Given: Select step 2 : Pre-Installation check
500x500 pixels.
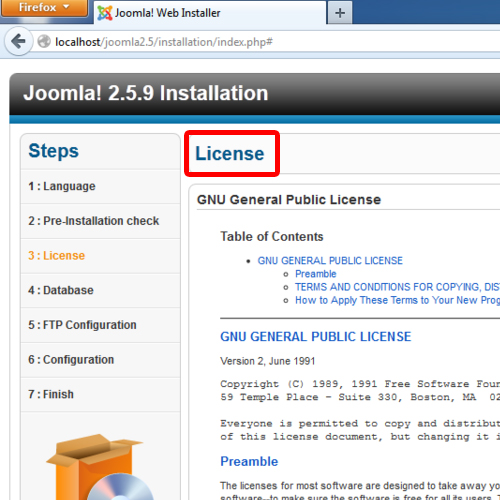Looking at the screenshot, I should 100,221.
